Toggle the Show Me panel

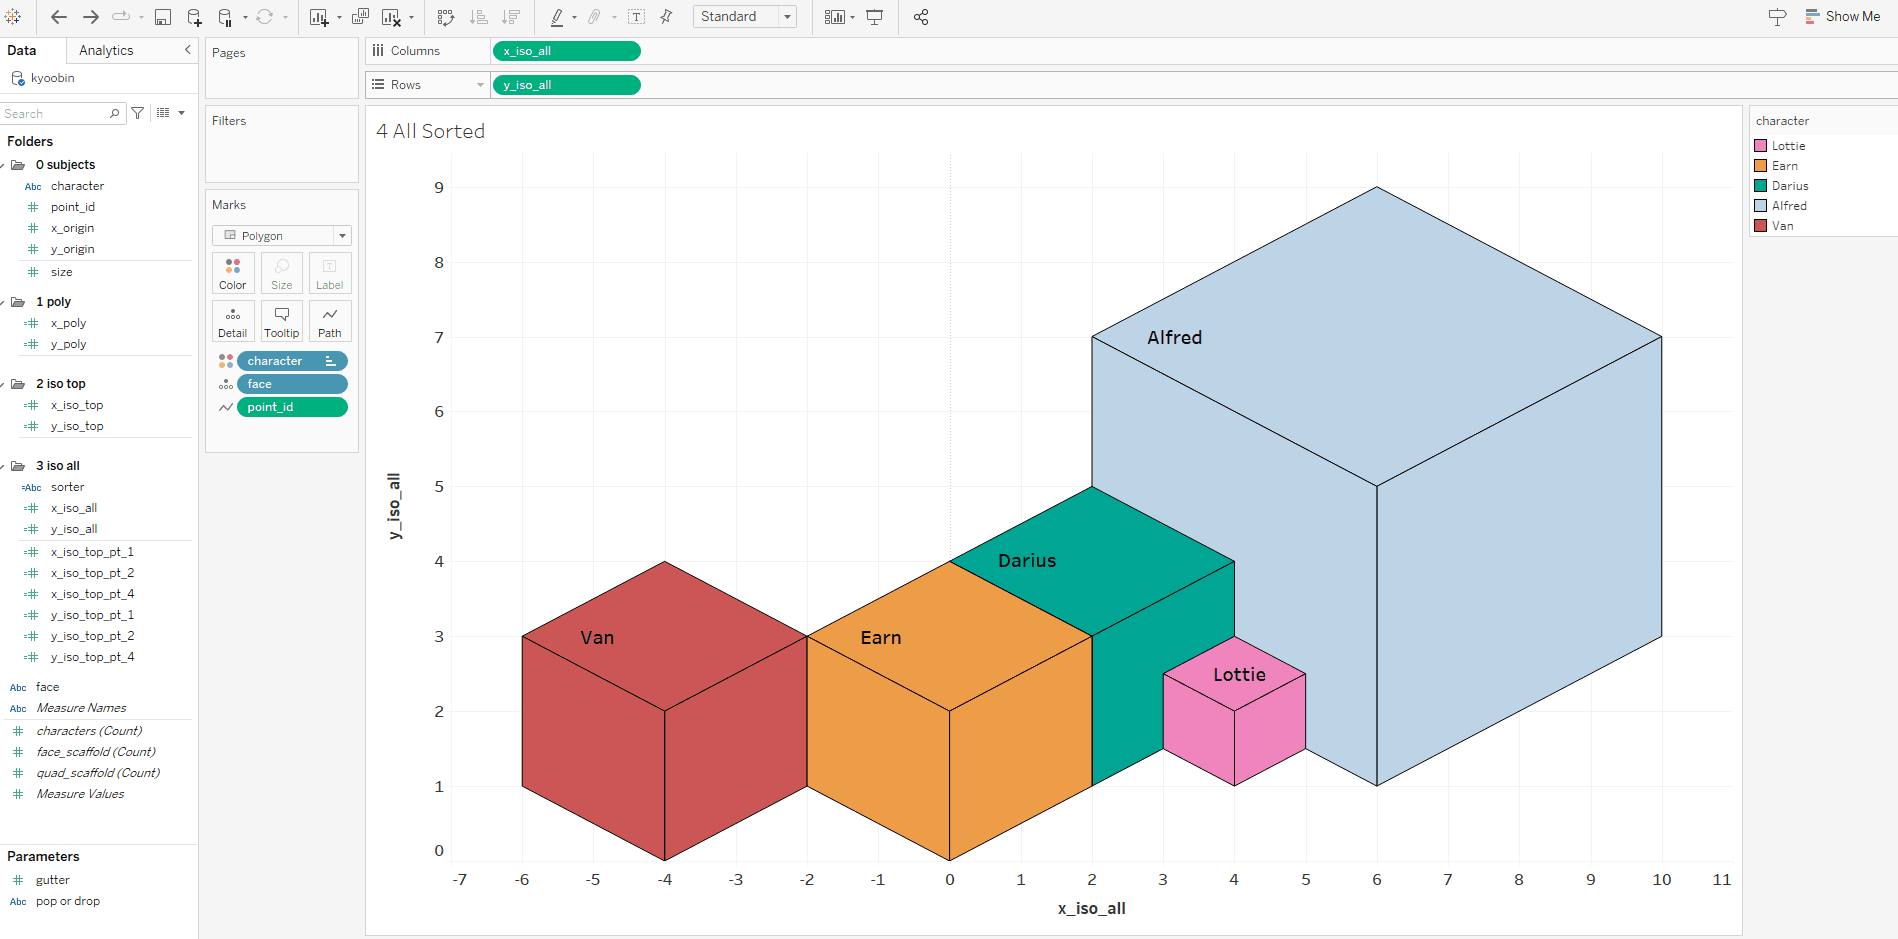[1842, 17]
